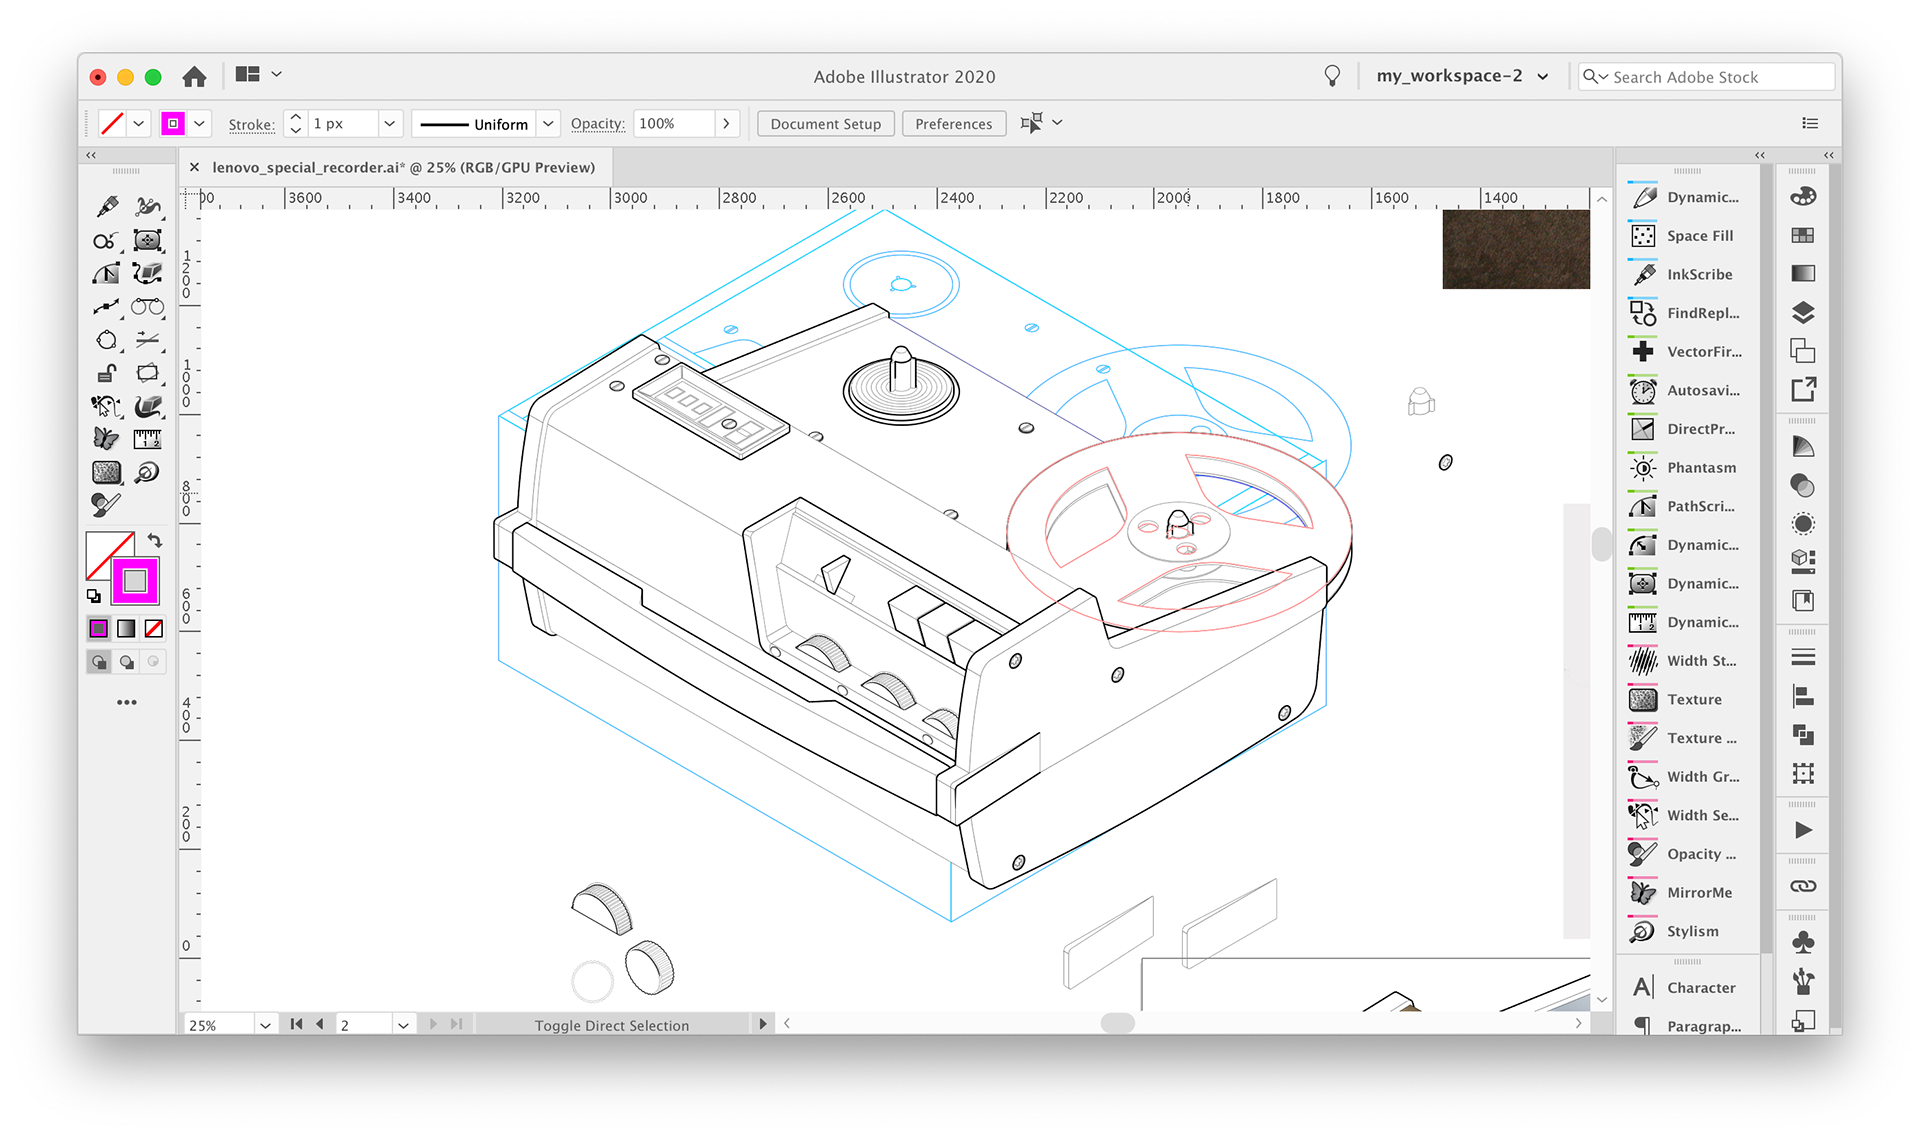Select the MirrorMe butterfly tool
The width and height of the screenshot is (1920, 1137).
tap(106, 439)
